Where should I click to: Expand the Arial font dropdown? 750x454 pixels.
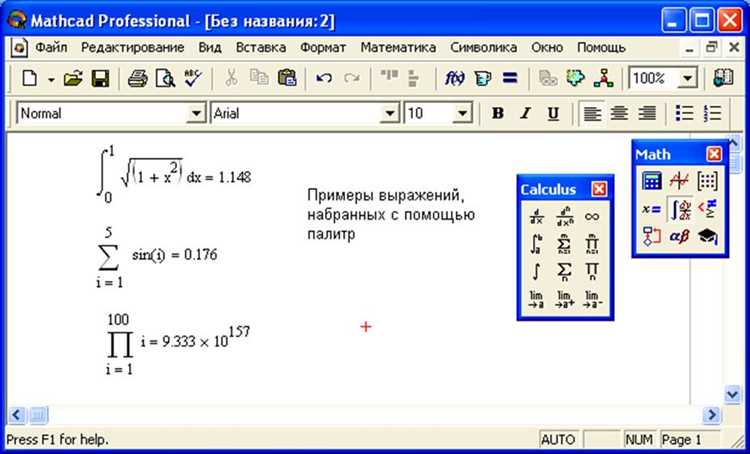[x=390, y=113]
